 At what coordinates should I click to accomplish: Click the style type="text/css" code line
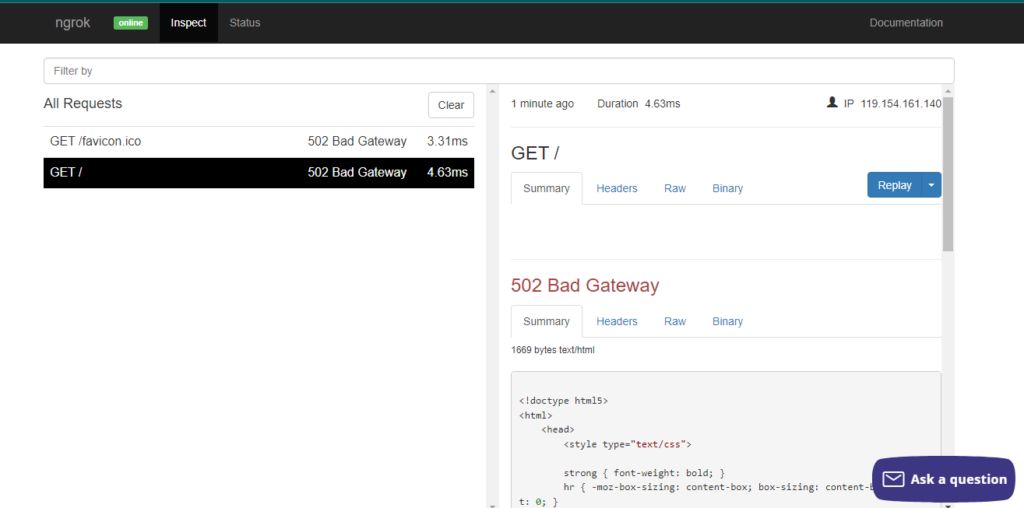click(627, 444)
